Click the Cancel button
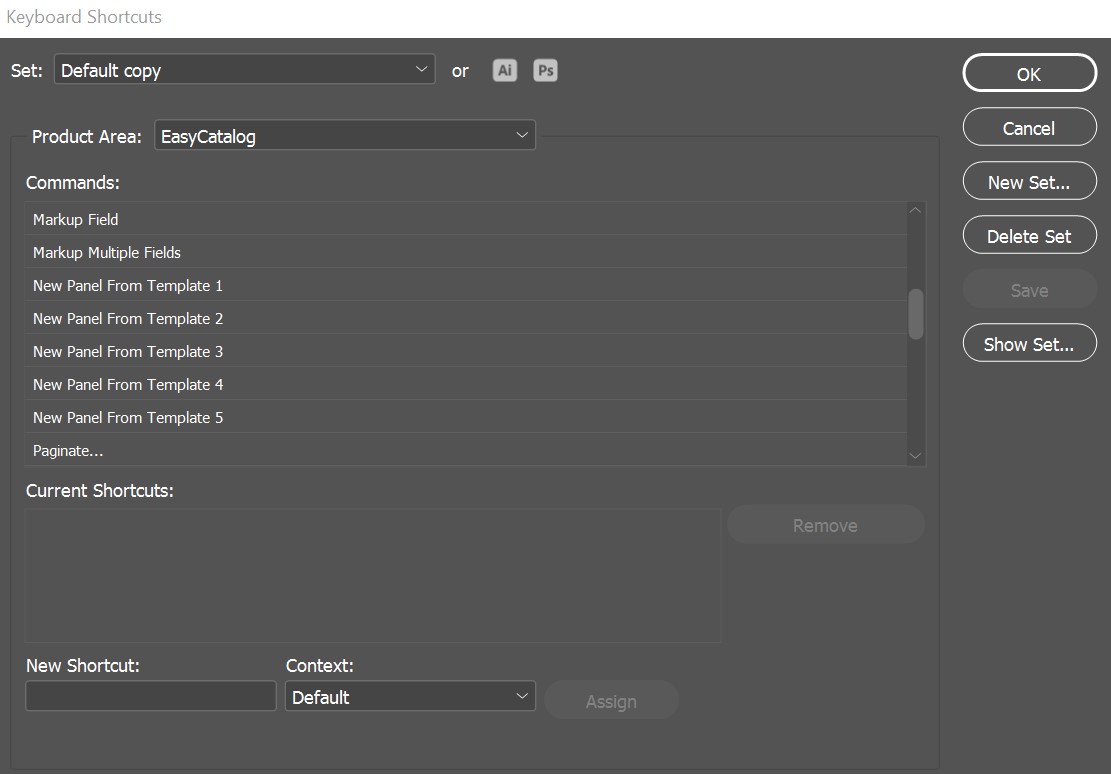Screen dimensions: 1111x774 point(1029,127)
